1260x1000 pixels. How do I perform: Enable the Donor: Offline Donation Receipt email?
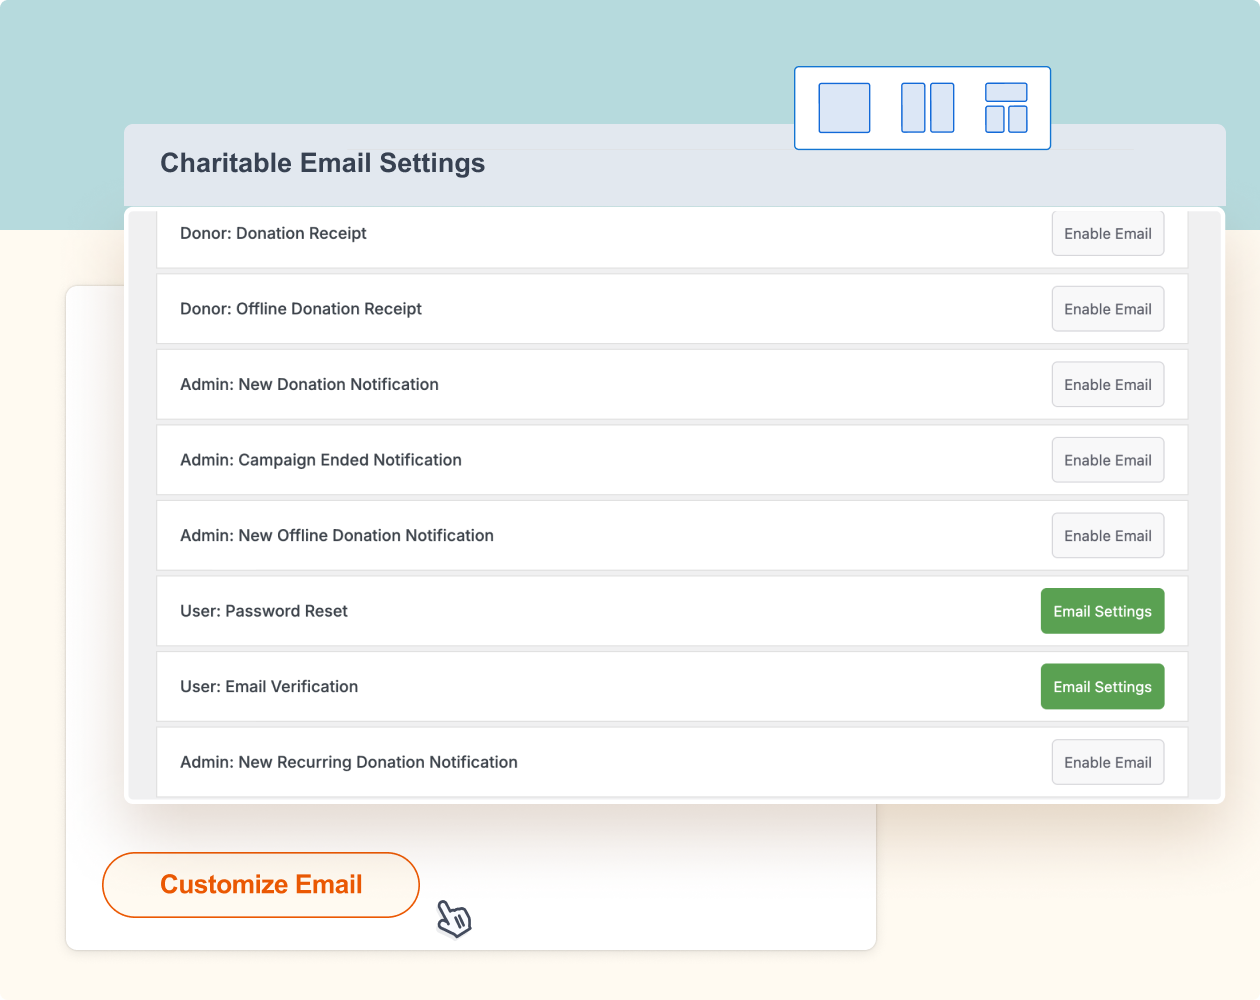[x=1107, y=308]
